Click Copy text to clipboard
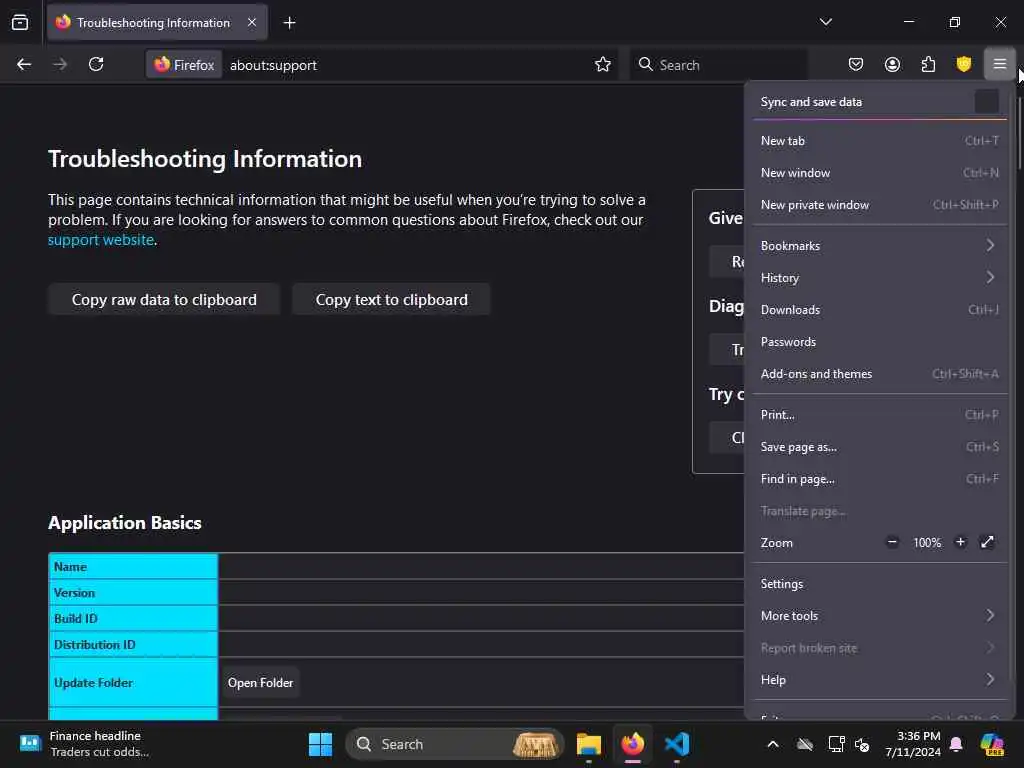The width and height of the screenshot is (1024, 768). click(x=391, y=300)
